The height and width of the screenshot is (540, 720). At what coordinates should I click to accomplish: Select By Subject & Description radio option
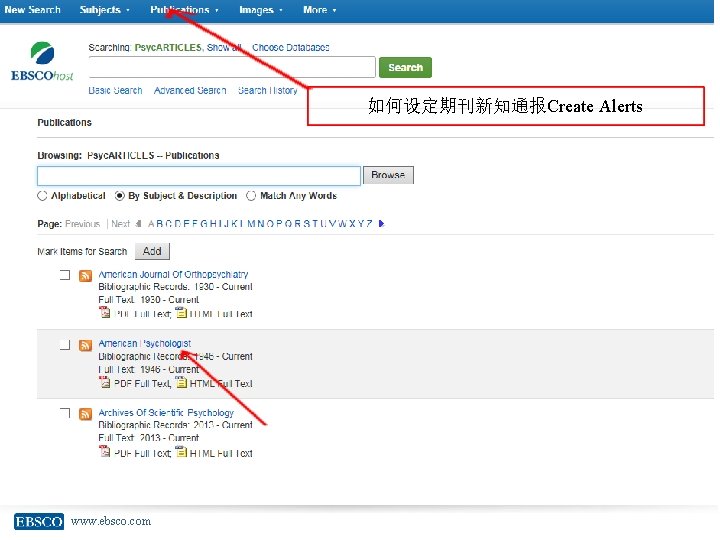(x=120, y=196)
